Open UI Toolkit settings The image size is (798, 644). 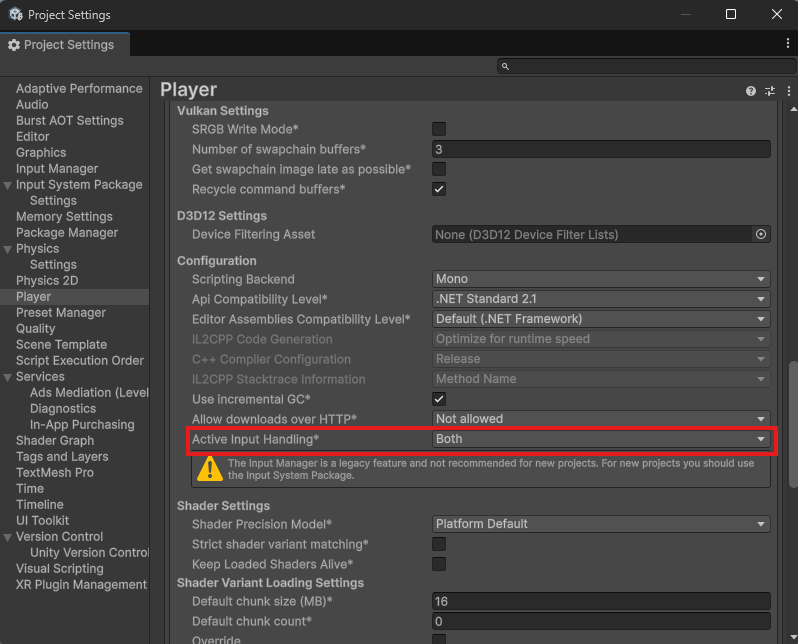pyautogui.click(x=42, y=520)
